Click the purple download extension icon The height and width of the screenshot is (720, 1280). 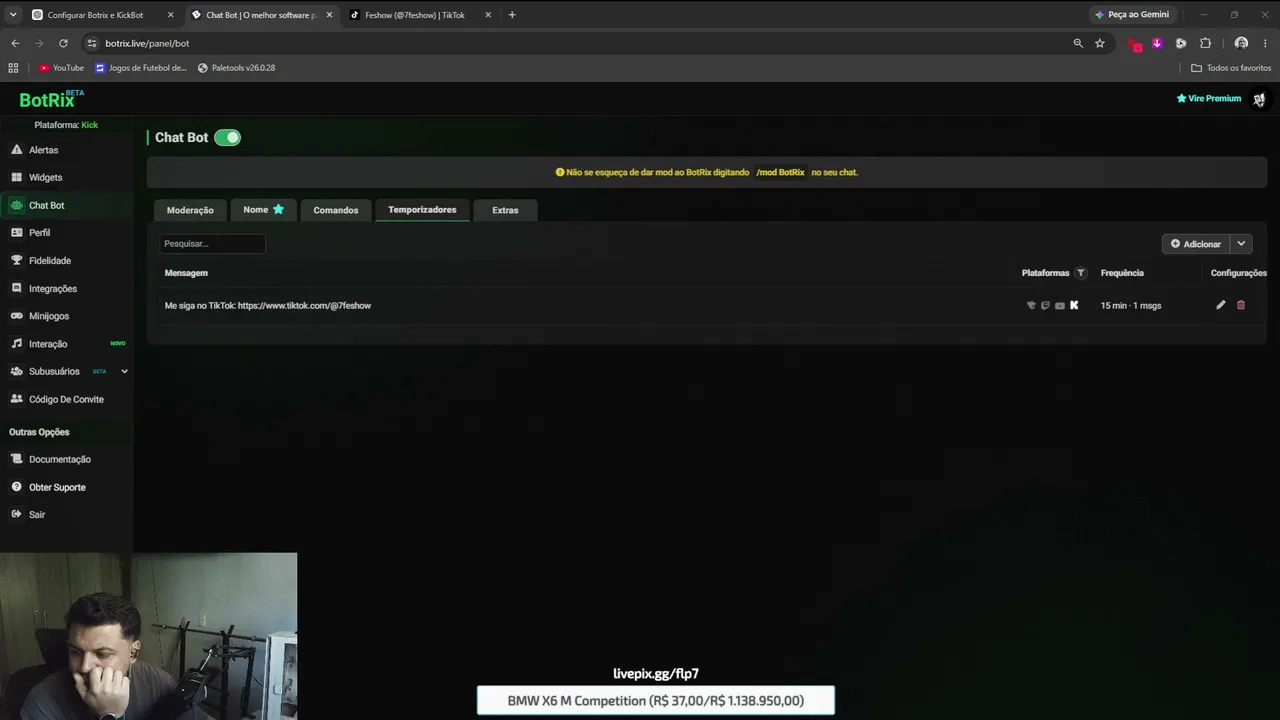point(1157,43)
